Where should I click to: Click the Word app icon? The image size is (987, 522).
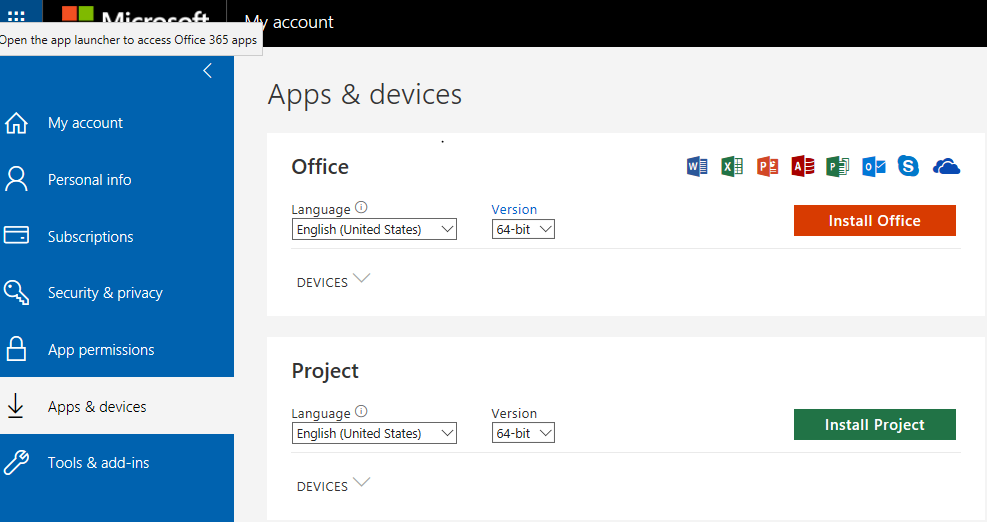tap(697, 166)
